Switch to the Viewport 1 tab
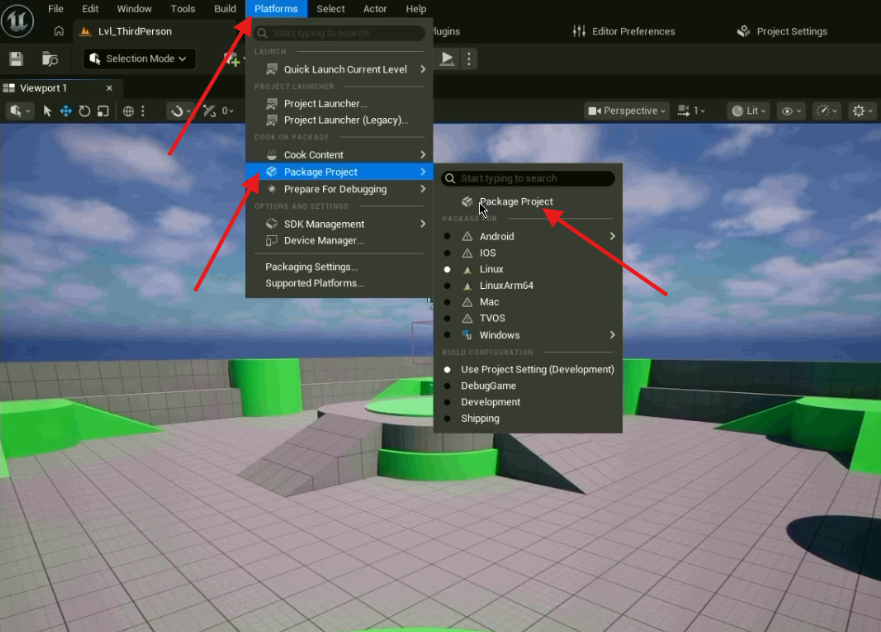 (x=43, y=88)
